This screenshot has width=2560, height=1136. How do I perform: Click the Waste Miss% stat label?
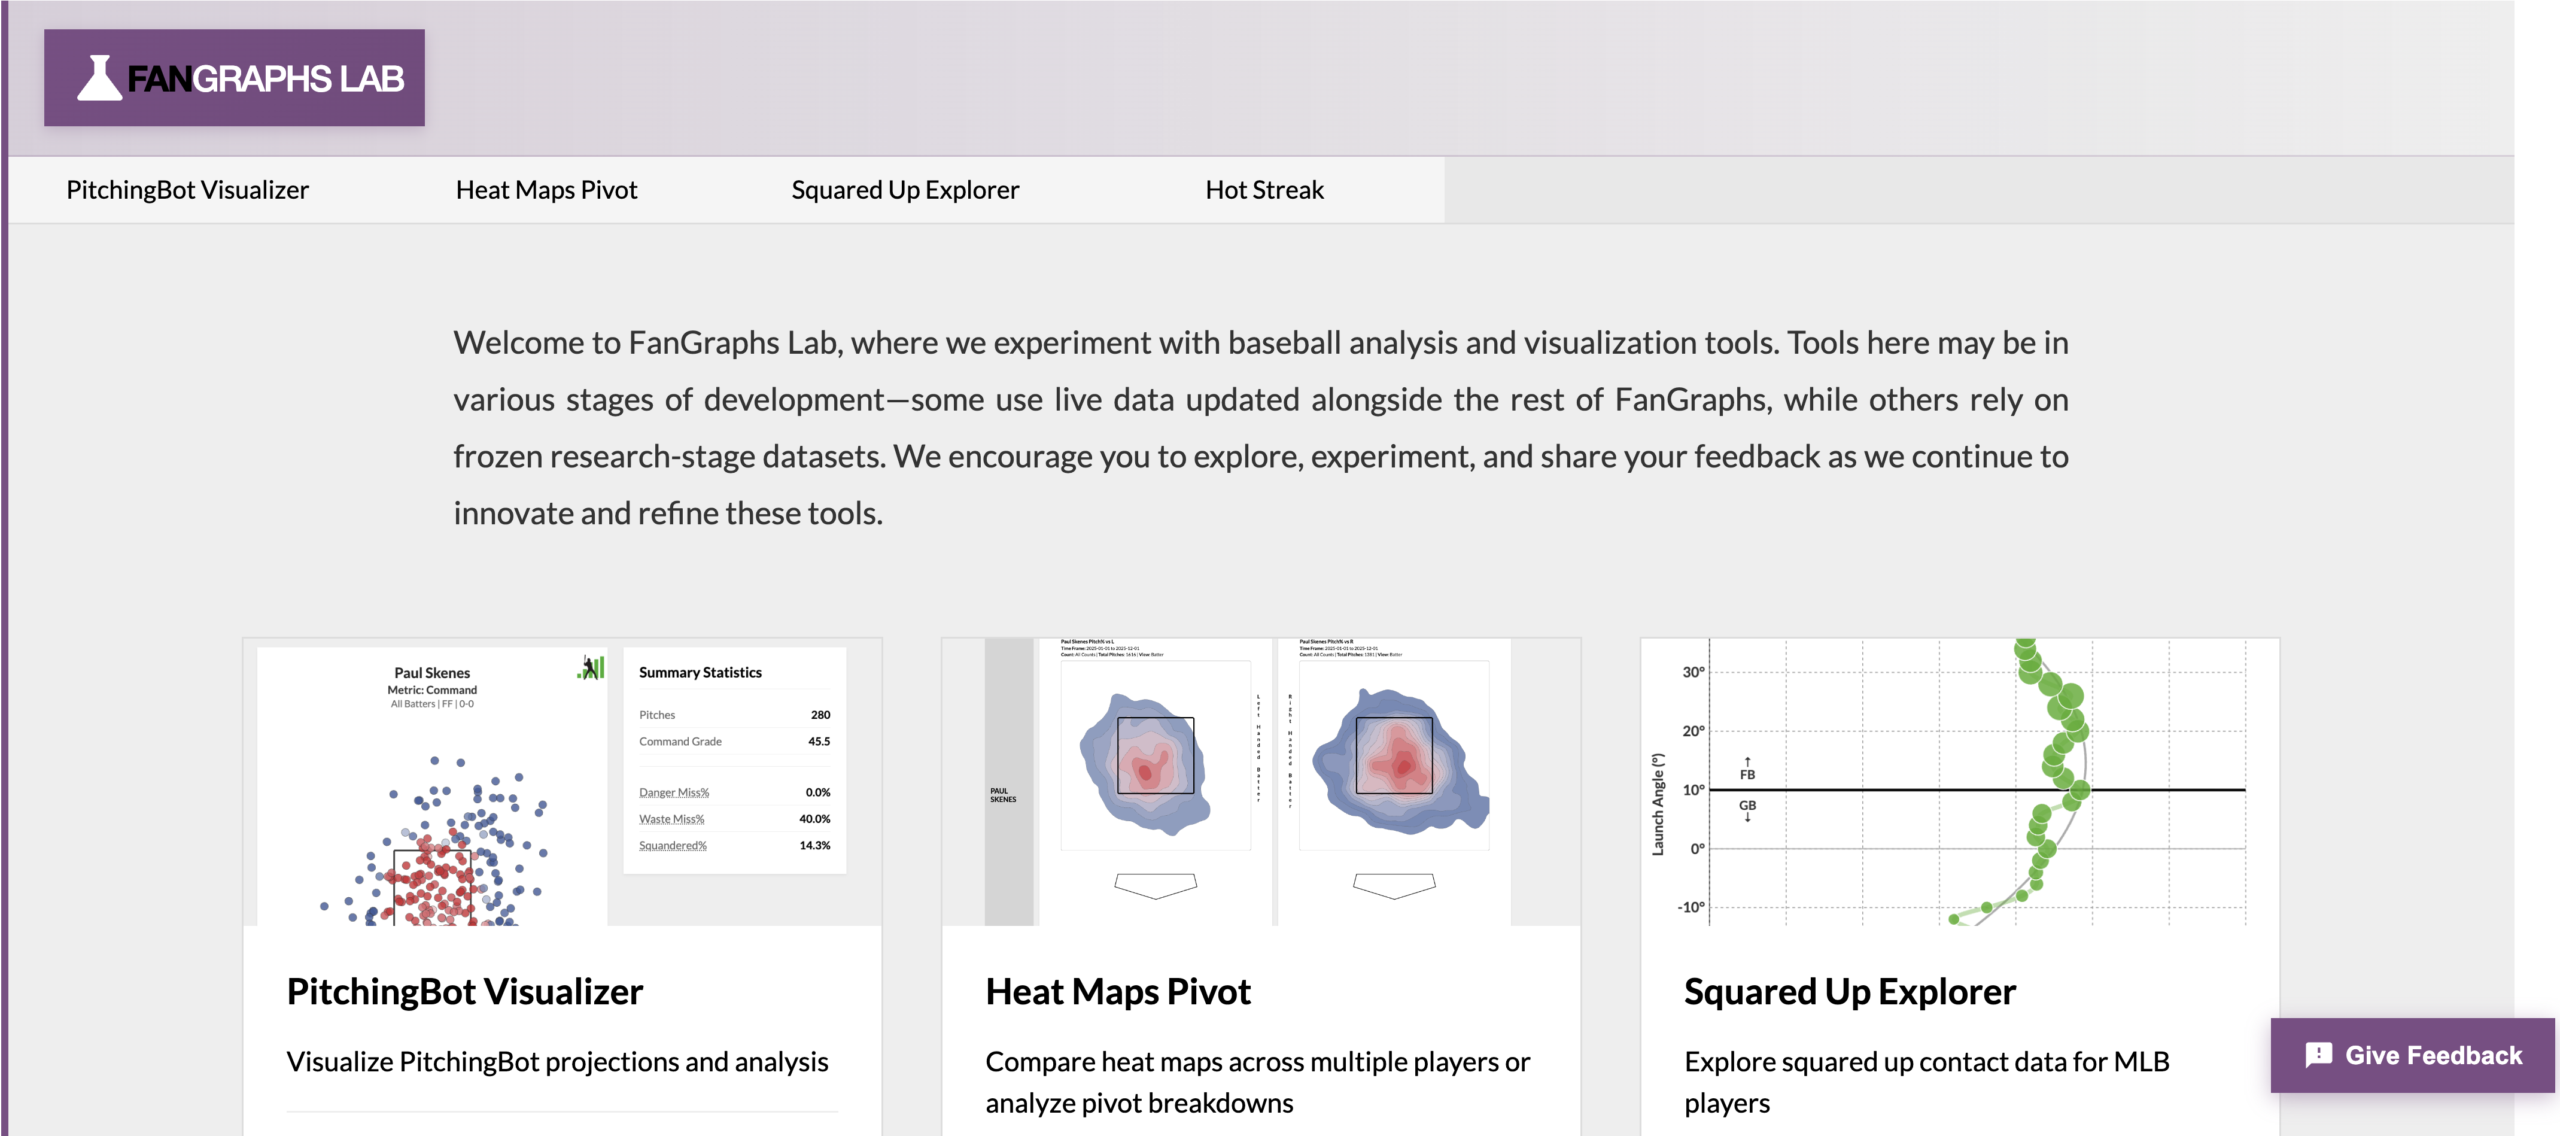tap(672, 819)
